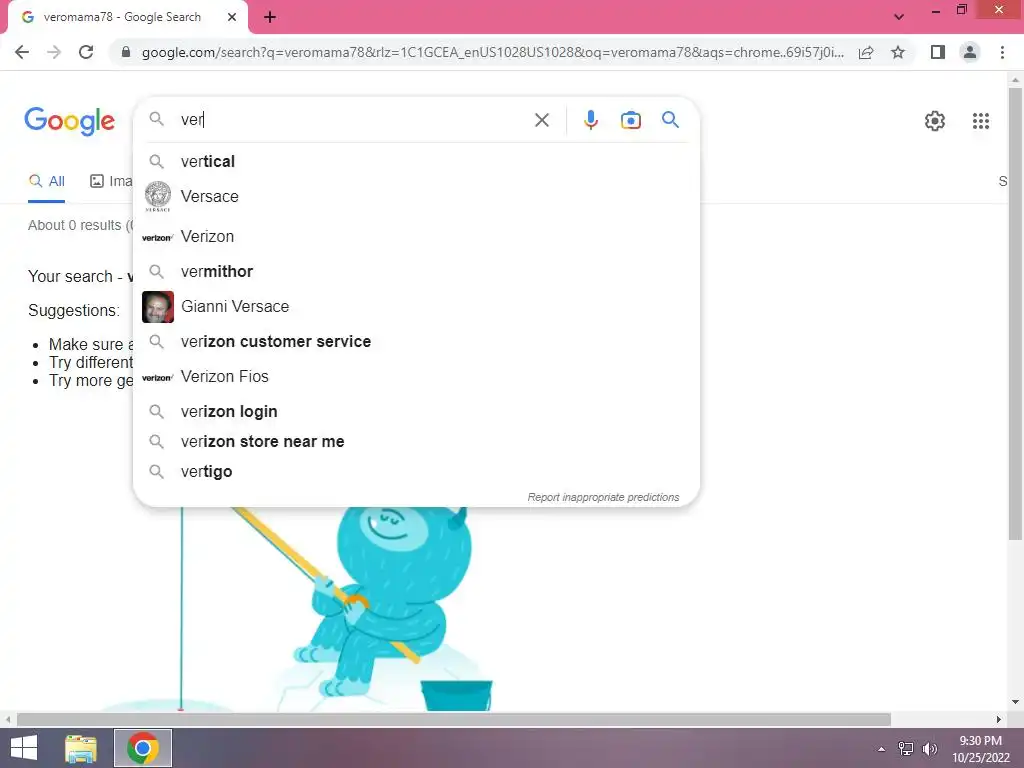Reload the current page
This screenshot has height=768, width=1024.
[86, 52]
